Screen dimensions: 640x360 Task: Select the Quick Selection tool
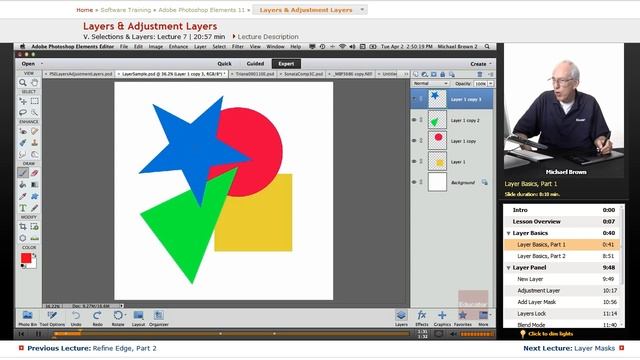coord(35,112)
